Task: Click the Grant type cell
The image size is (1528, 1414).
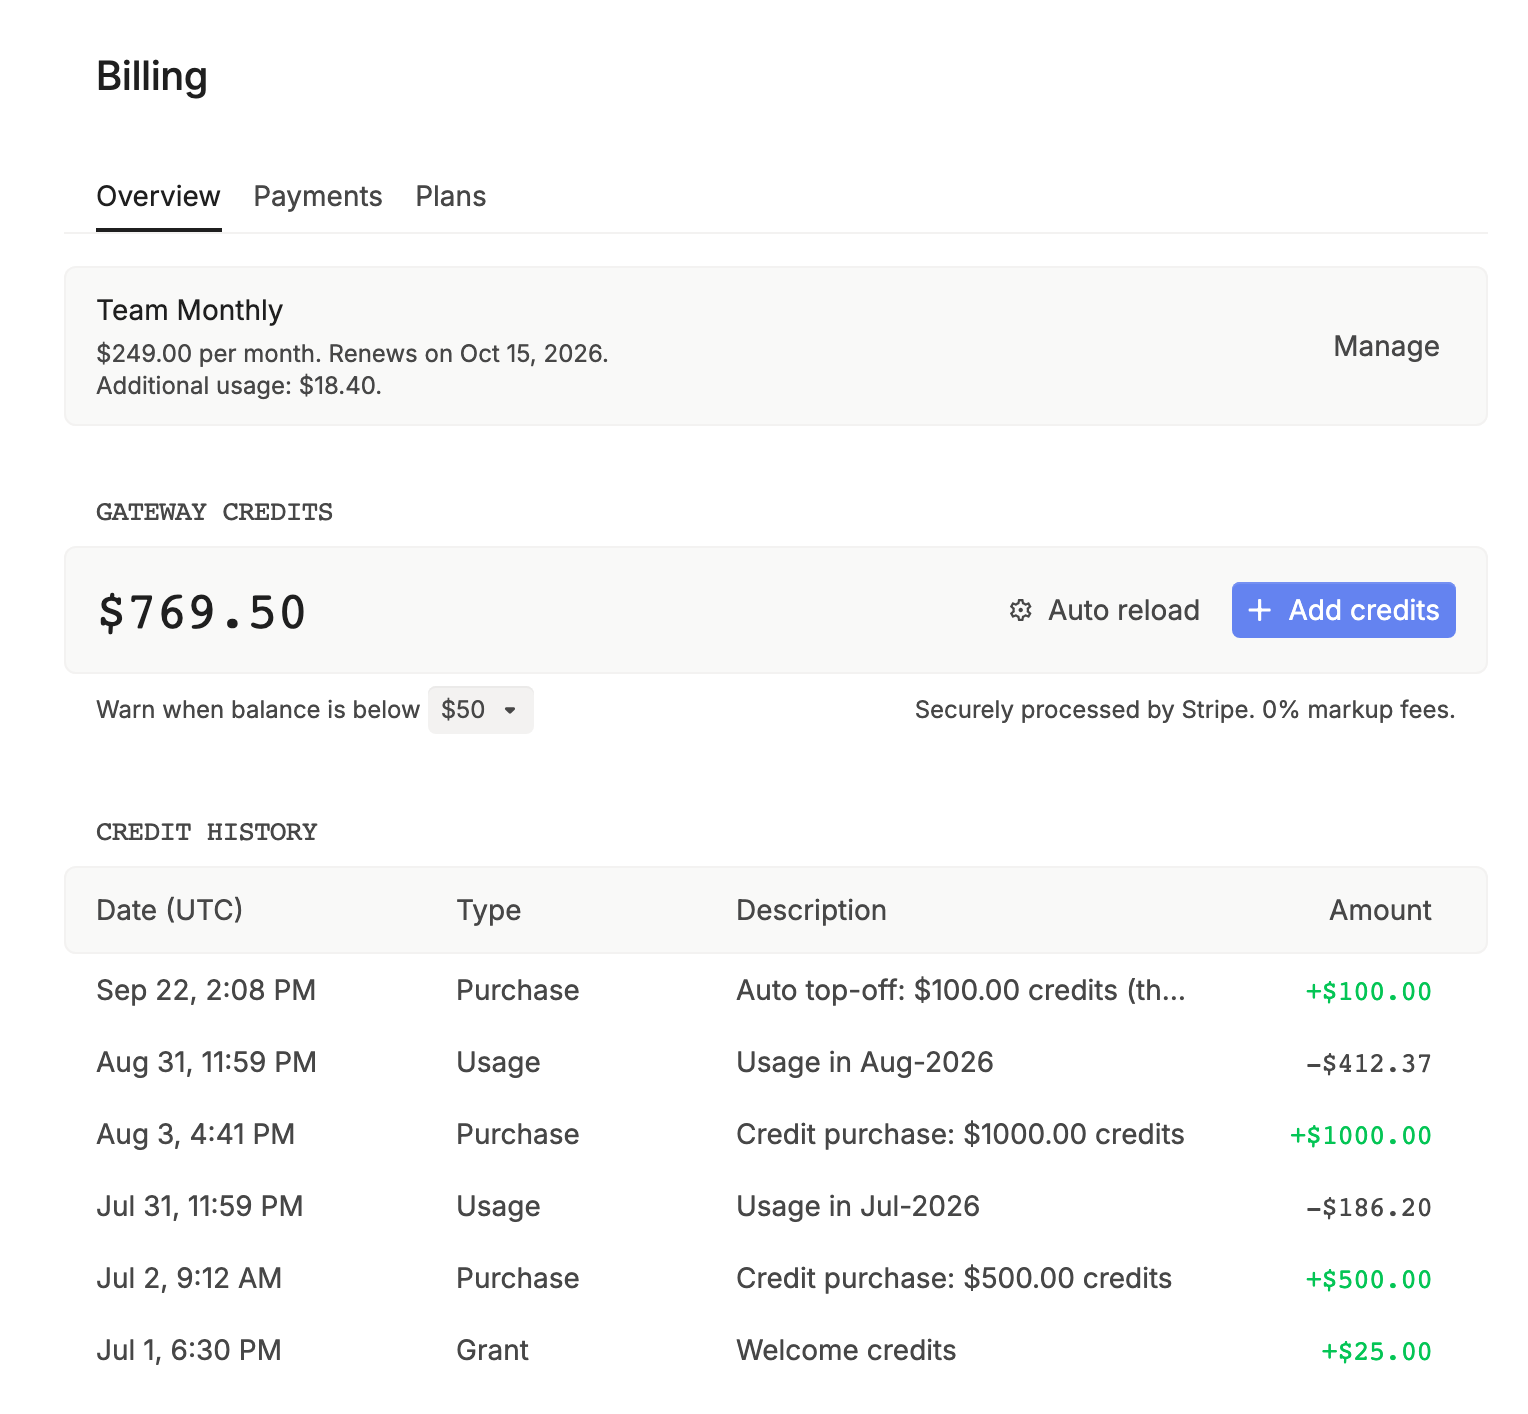Action: [492, 1350]
